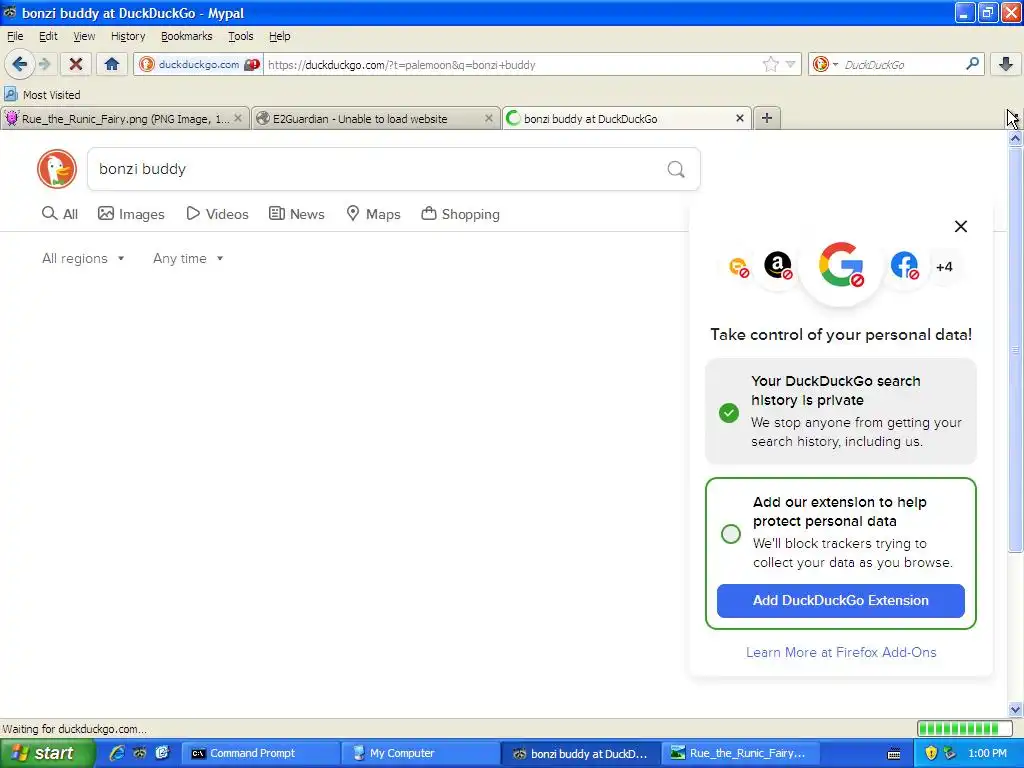
Task: Select the bonzi buddy at DuckDuckGo tab
Action: (627, 118)
